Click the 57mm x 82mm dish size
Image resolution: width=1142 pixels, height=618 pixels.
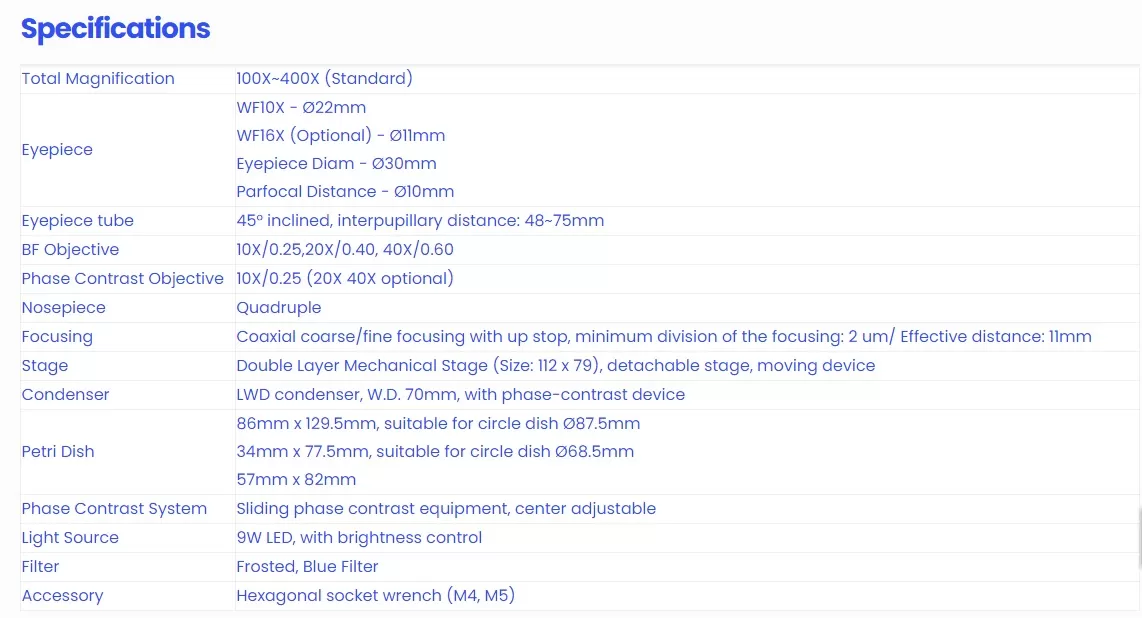[296, 480]
